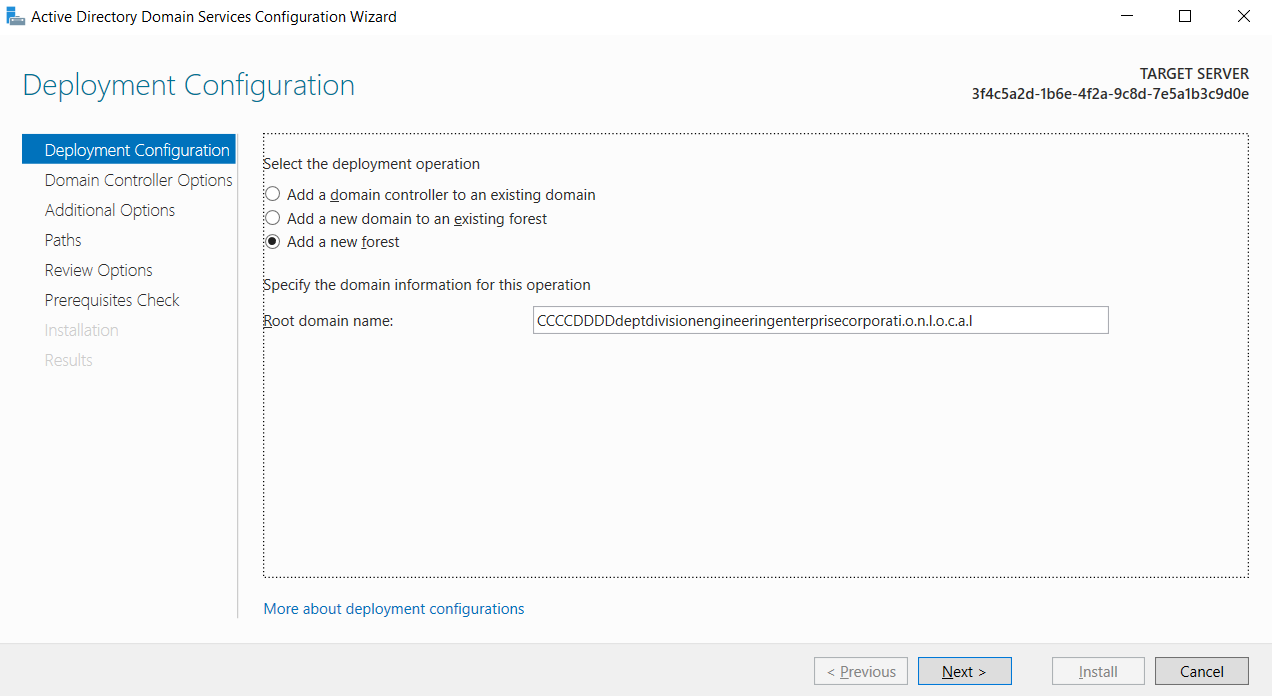Click the Root domain name input field

point(820,320)
